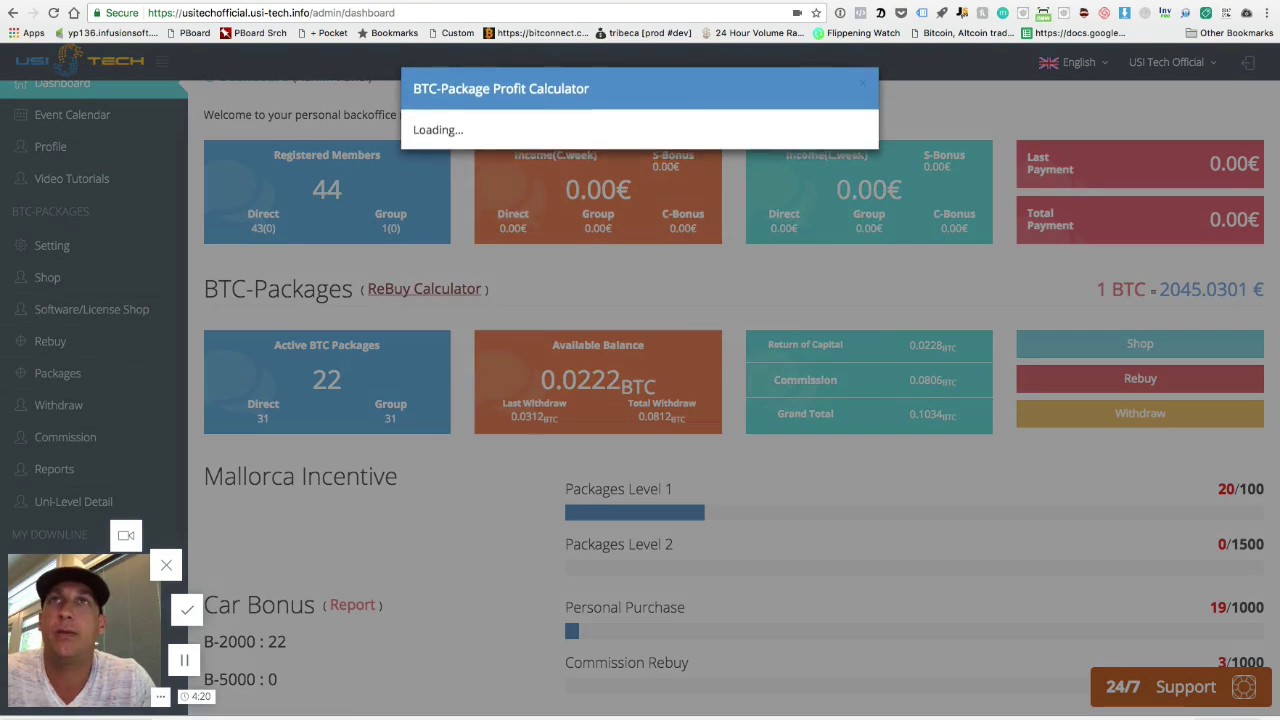This screenshot has width=1280, height=720.
Task: Bookmark this page with the star icon
Action: (x=816, y=13)
